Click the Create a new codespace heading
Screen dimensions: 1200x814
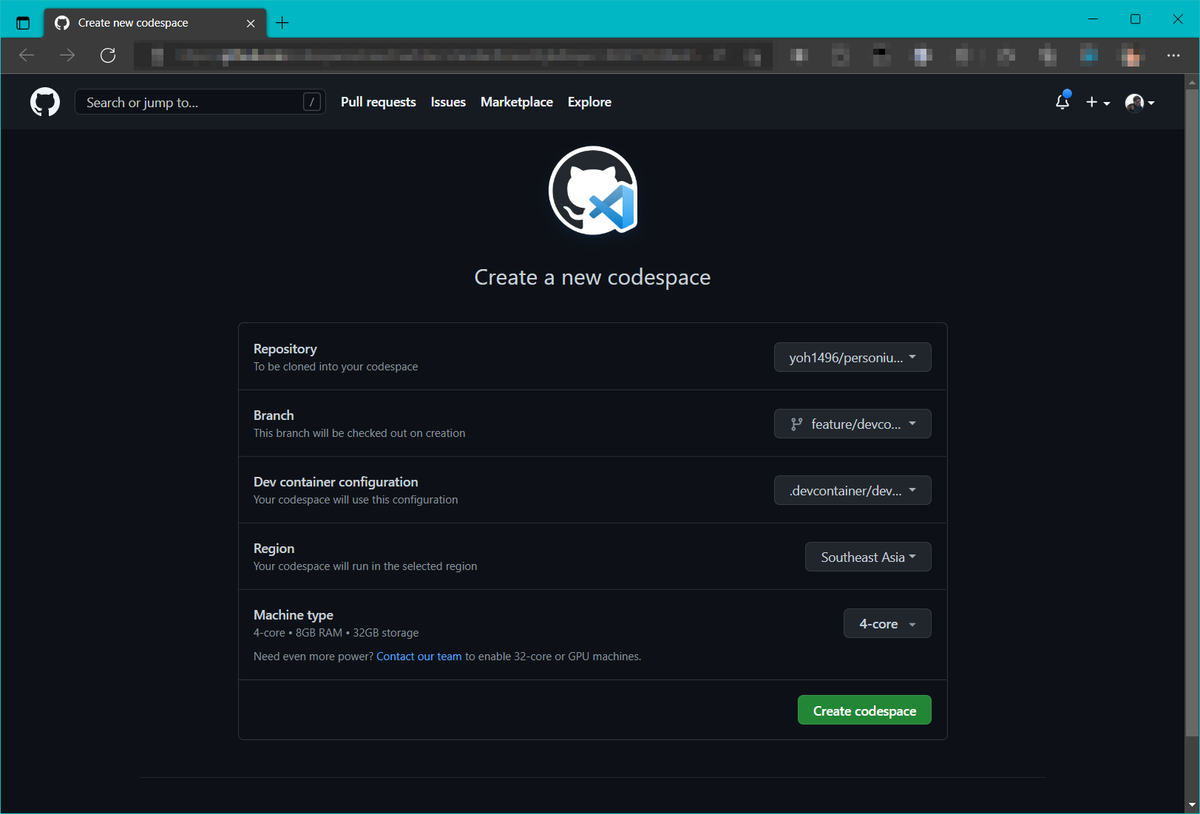[x=592, y=277]
